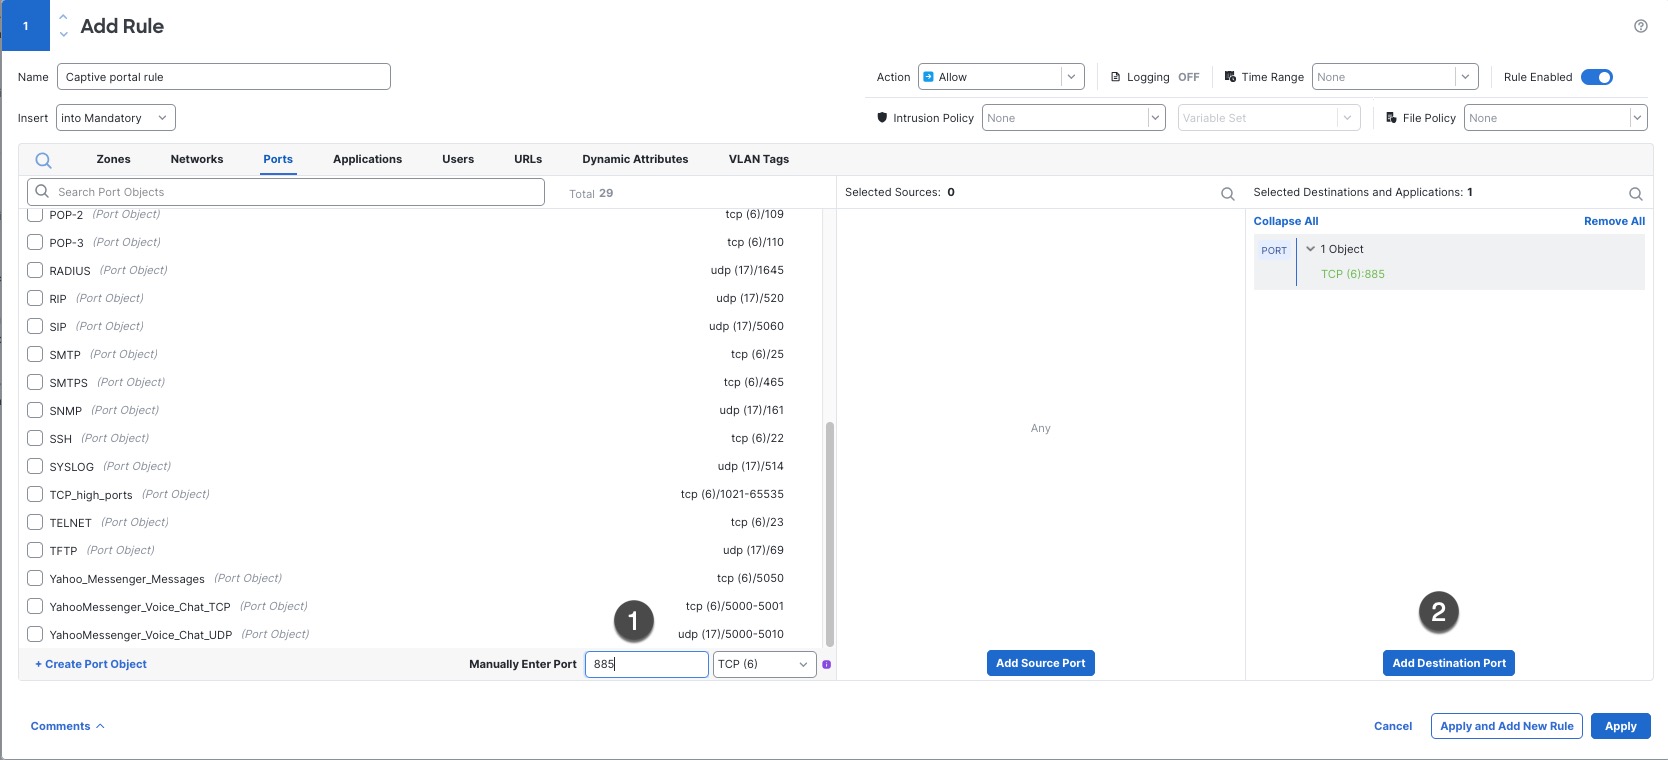
Task: Click search icon in Selected Destinations panel
Action: 1635,194
